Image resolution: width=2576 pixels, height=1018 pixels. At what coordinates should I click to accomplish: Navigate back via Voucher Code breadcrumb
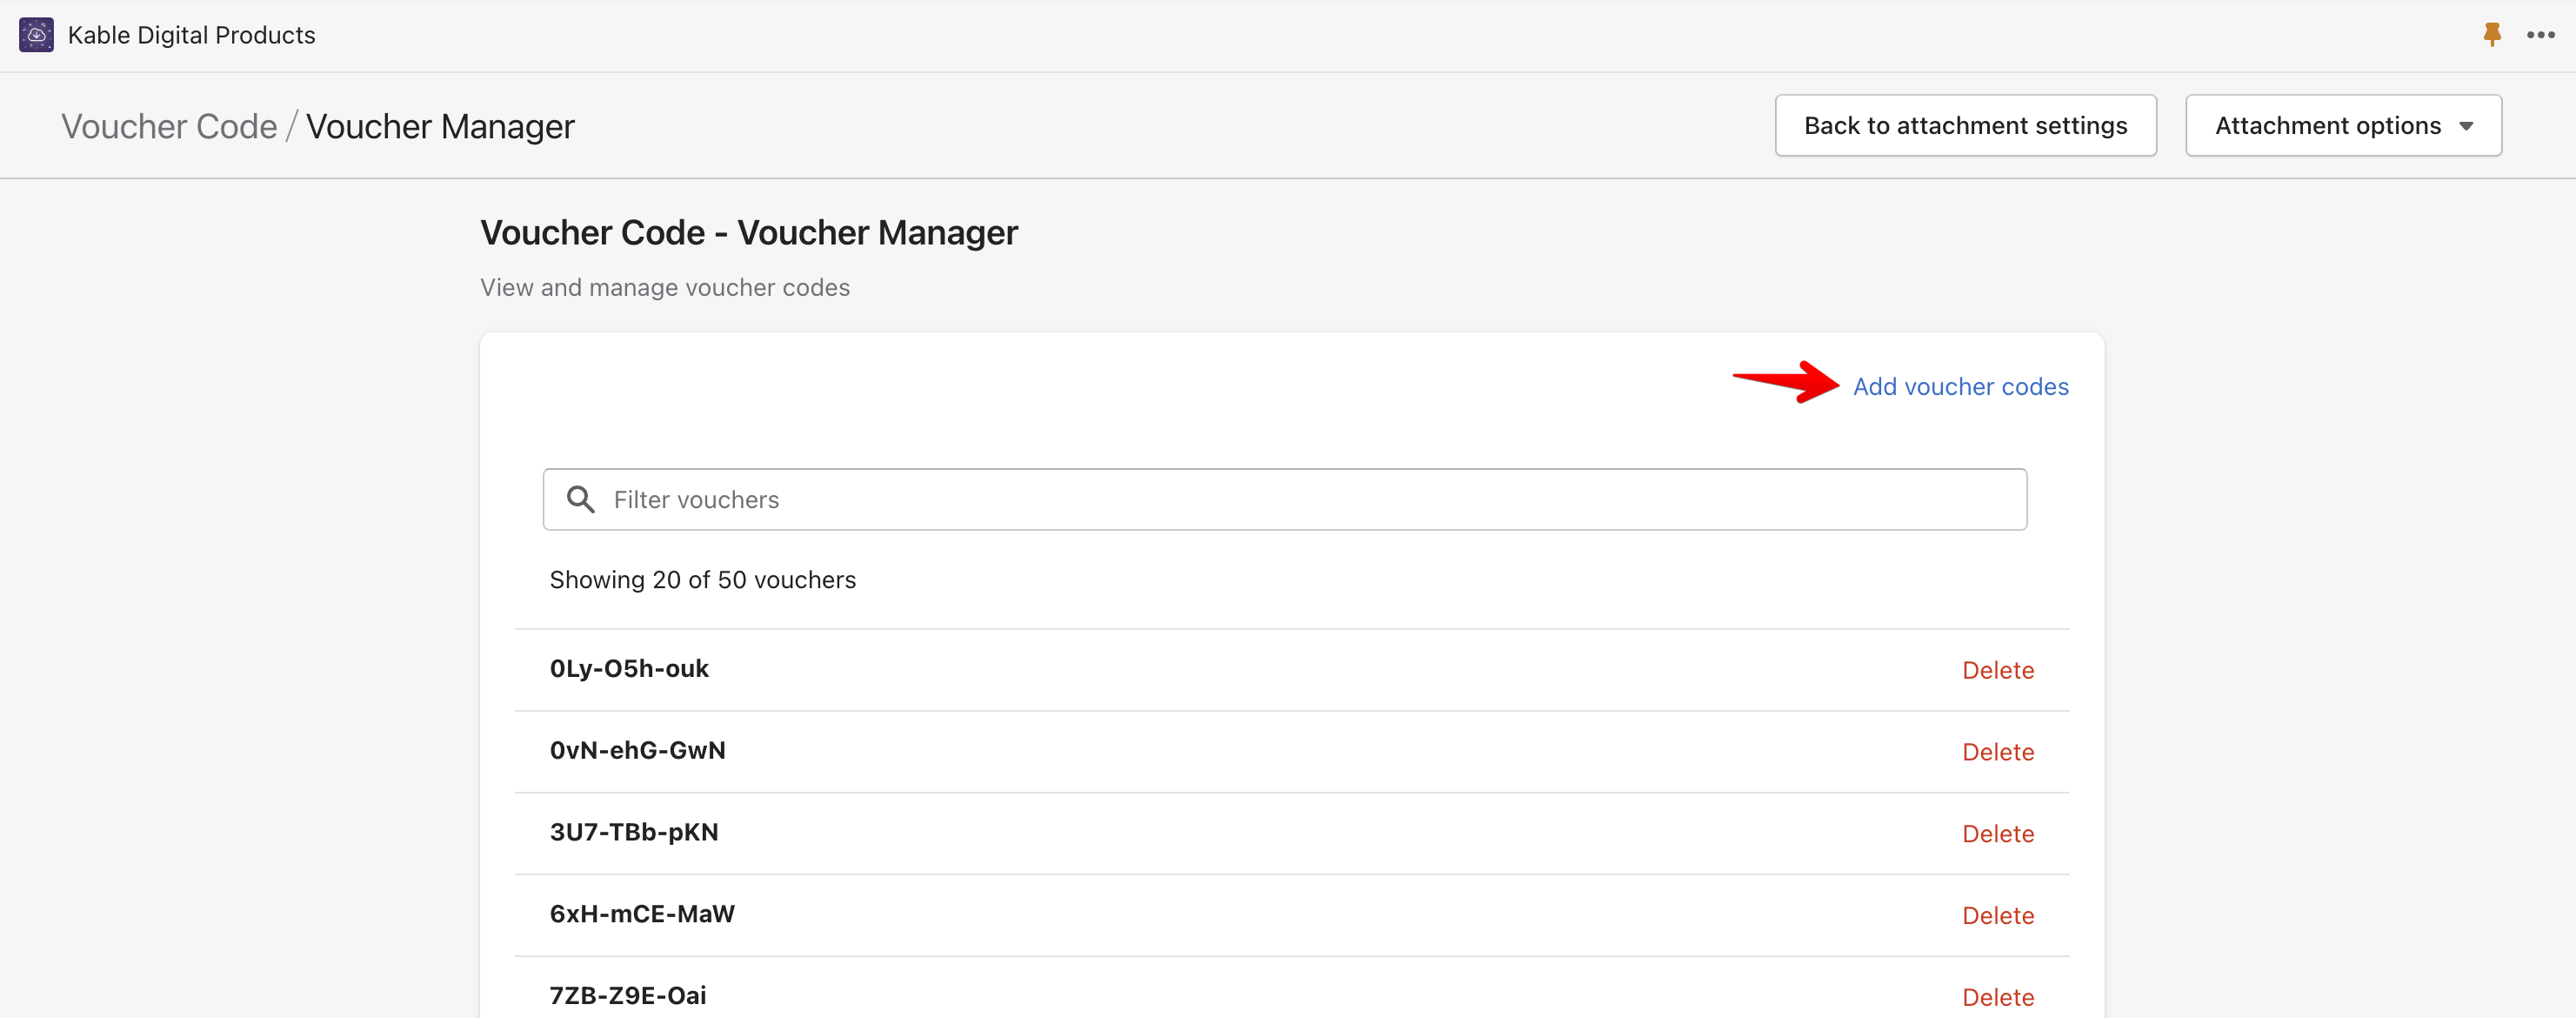pos(169,126)
